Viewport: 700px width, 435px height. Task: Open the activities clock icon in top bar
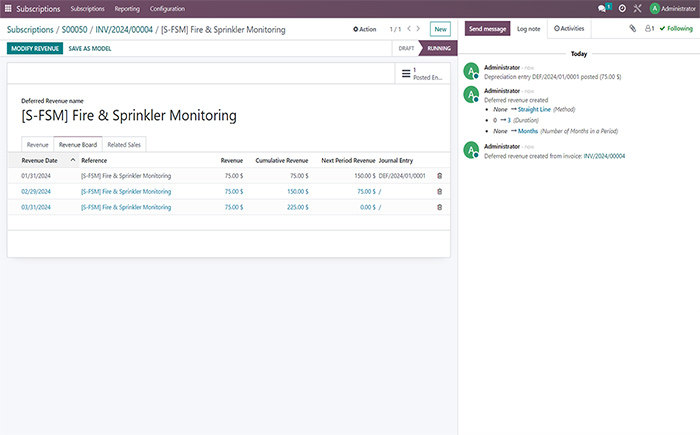(622, 8)
